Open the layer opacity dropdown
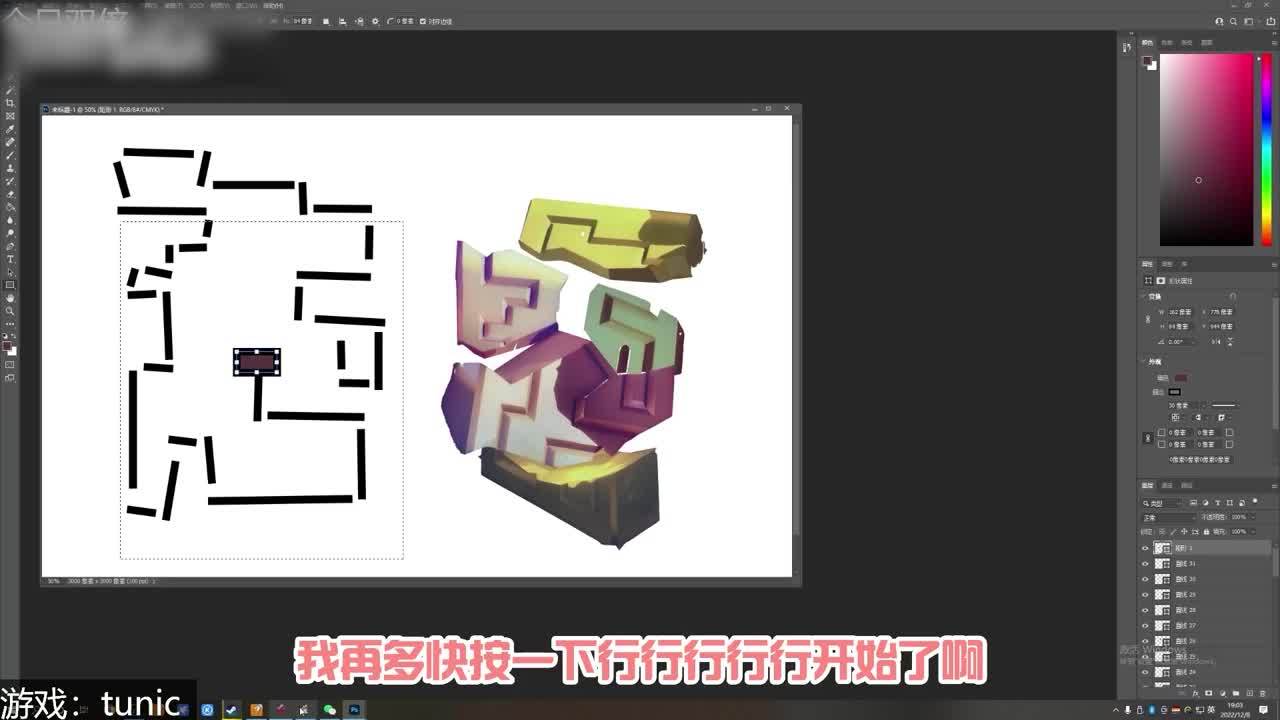This screenshot has height=720, width=1280. coord(1241,517)
